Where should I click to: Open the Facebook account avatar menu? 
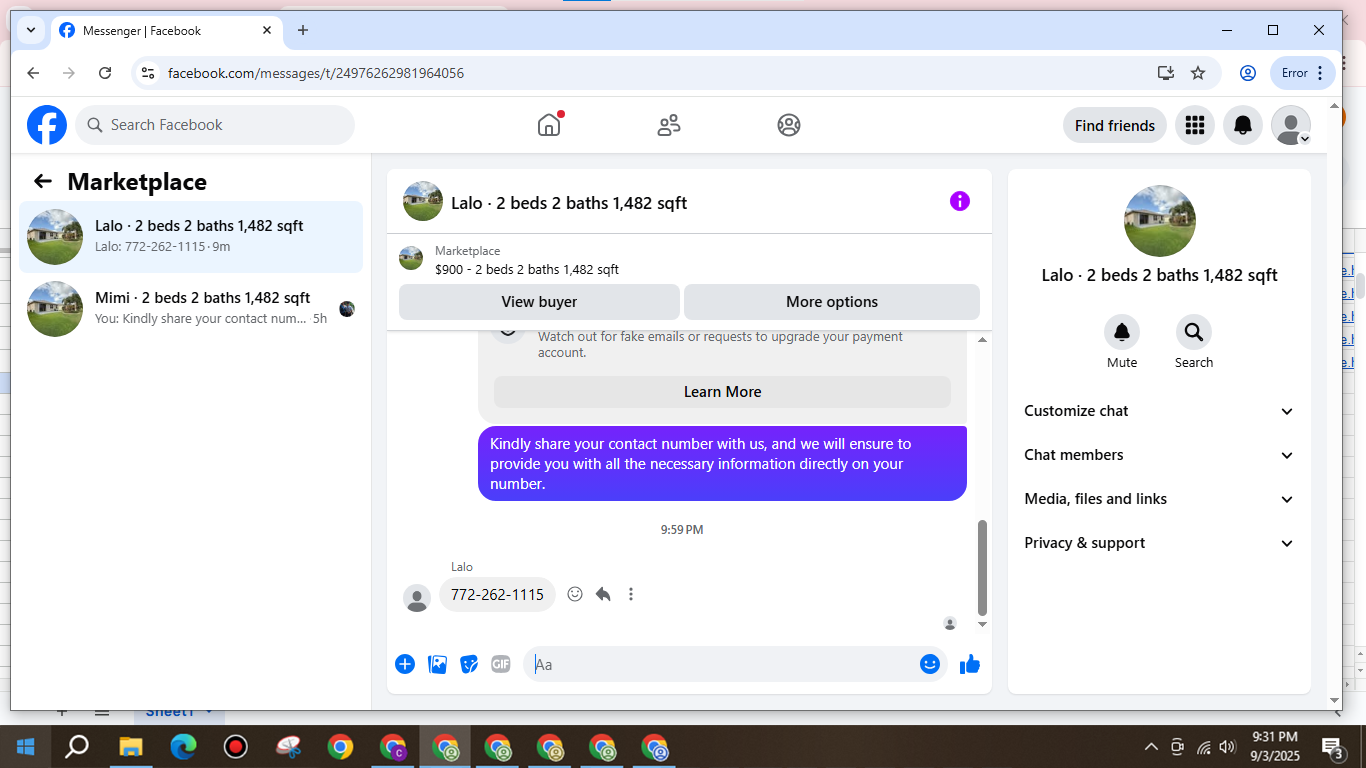pos(1291,125)
